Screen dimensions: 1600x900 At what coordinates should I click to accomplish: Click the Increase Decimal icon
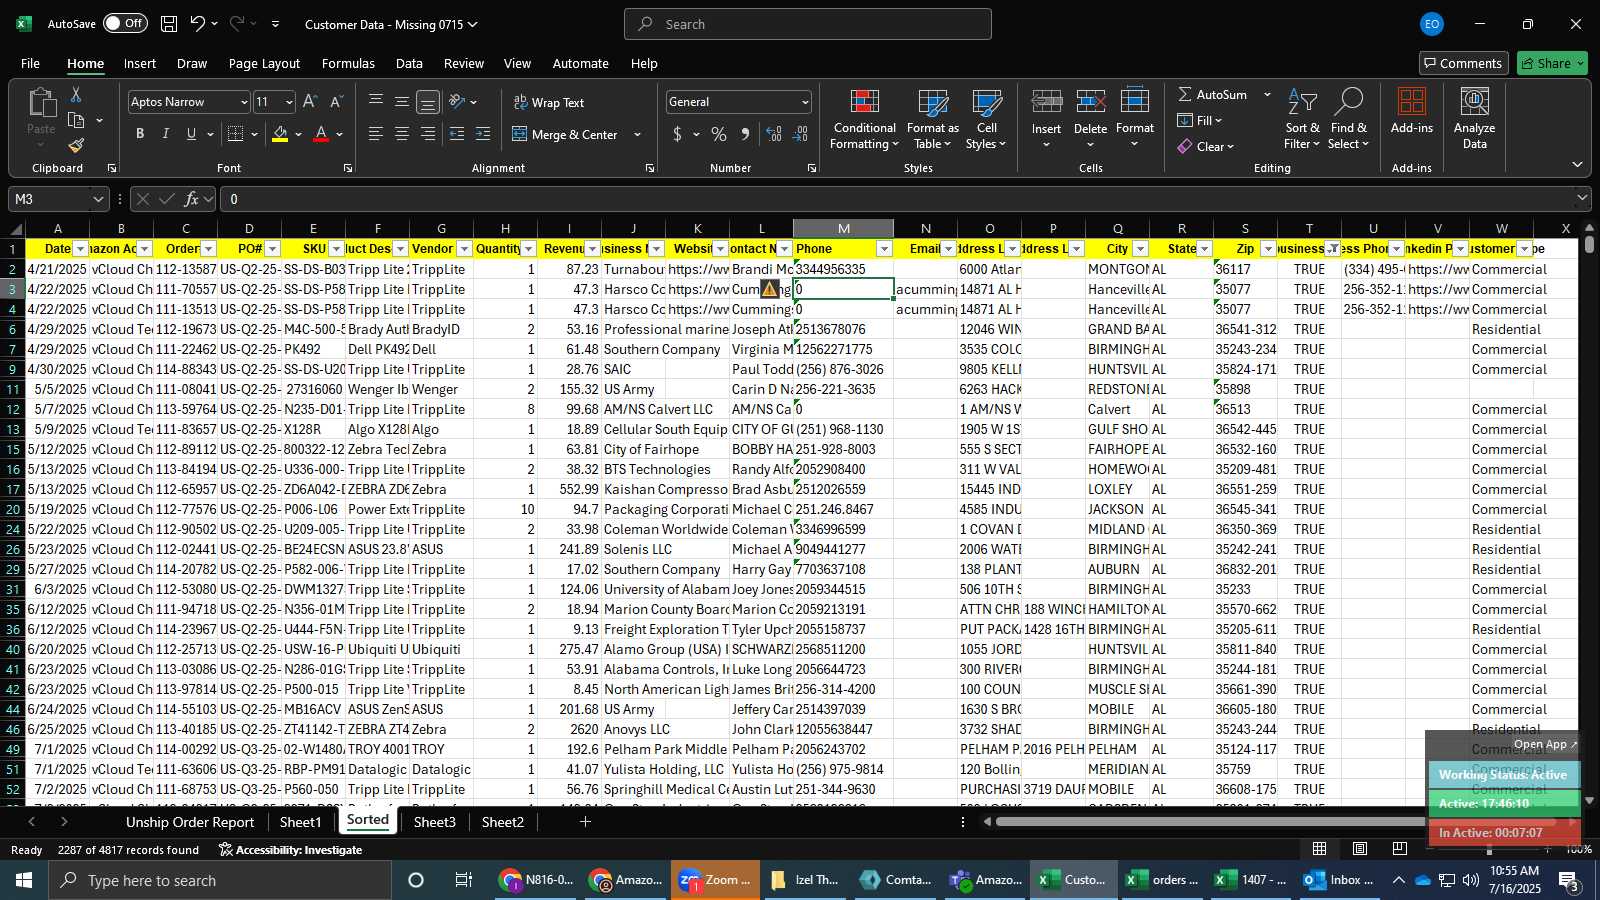point(774,134)
